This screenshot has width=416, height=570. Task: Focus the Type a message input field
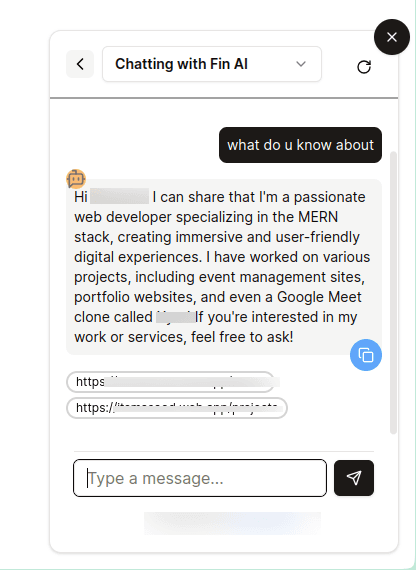coord(200,478)
